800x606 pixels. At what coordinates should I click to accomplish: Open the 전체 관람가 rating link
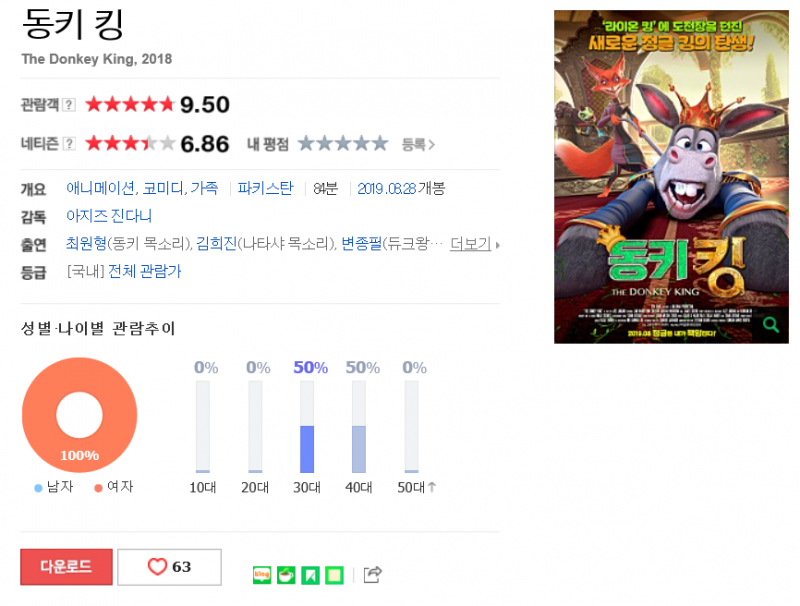[144, 271]
